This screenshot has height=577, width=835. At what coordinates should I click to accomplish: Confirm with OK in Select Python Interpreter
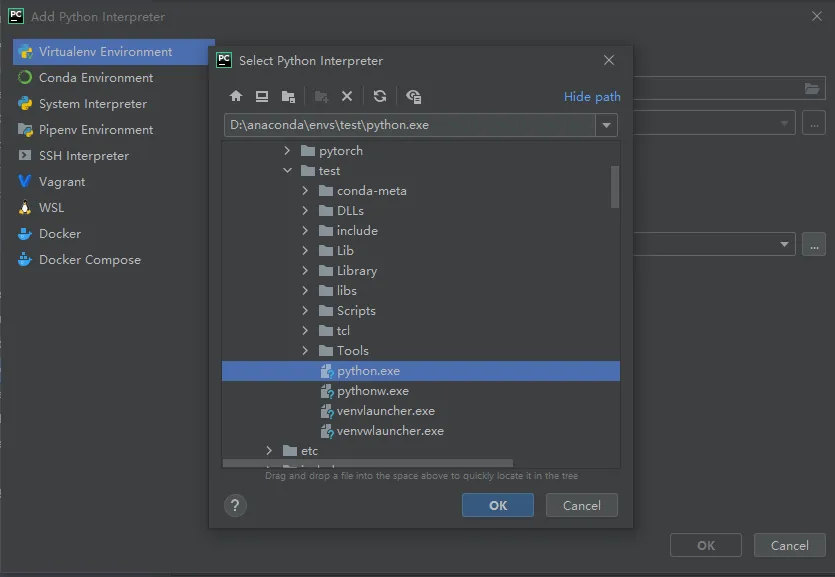tap(498, 505)
